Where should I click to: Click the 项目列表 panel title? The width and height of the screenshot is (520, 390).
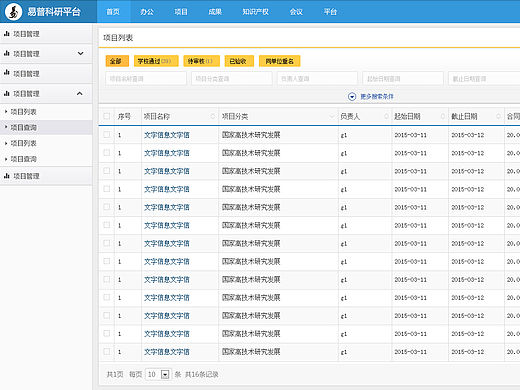(118, 38)
